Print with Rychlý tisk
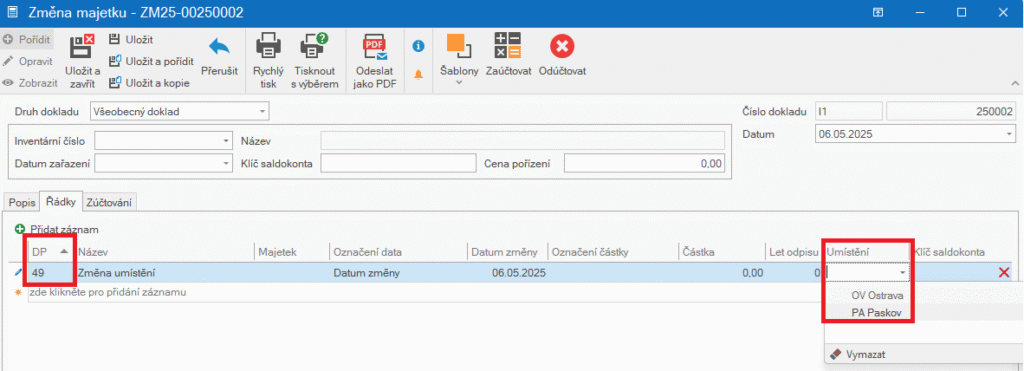This screenshot has height=371, width=1024. tap(268, 61)
